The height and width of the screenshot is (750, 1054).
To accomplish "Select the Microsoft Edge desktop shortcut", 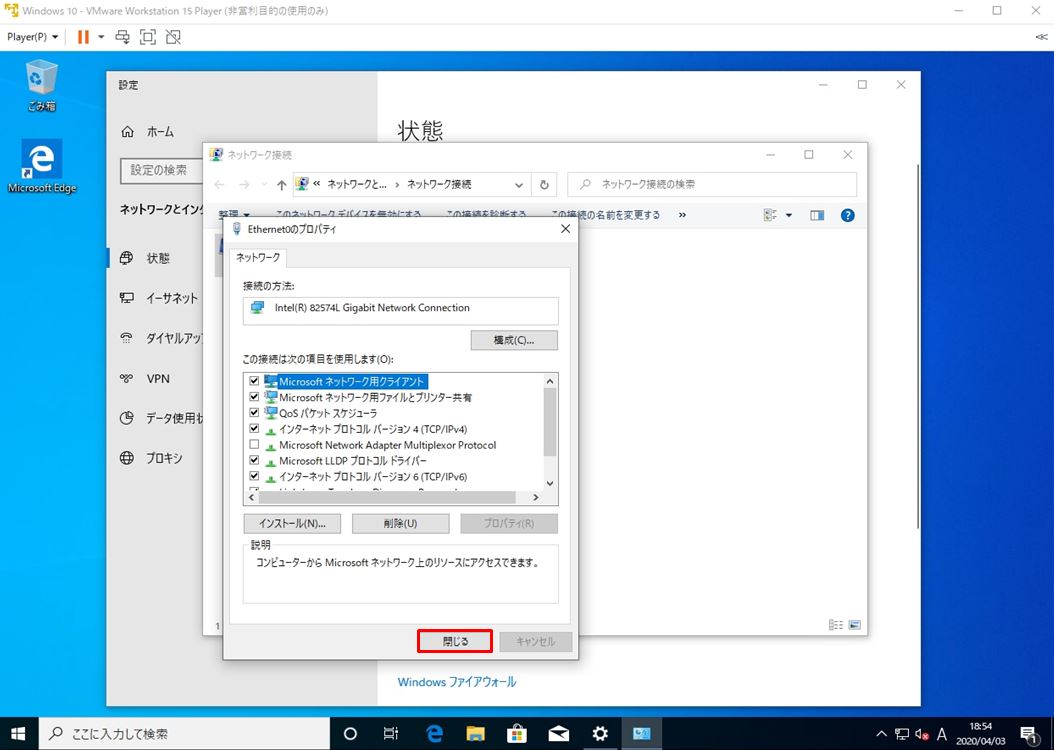I will click(x=42, y=167).
